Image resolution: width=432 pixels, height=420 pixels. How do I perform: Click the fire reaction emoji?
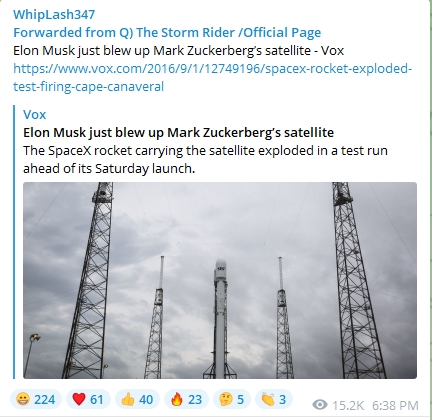coord(177,399)
